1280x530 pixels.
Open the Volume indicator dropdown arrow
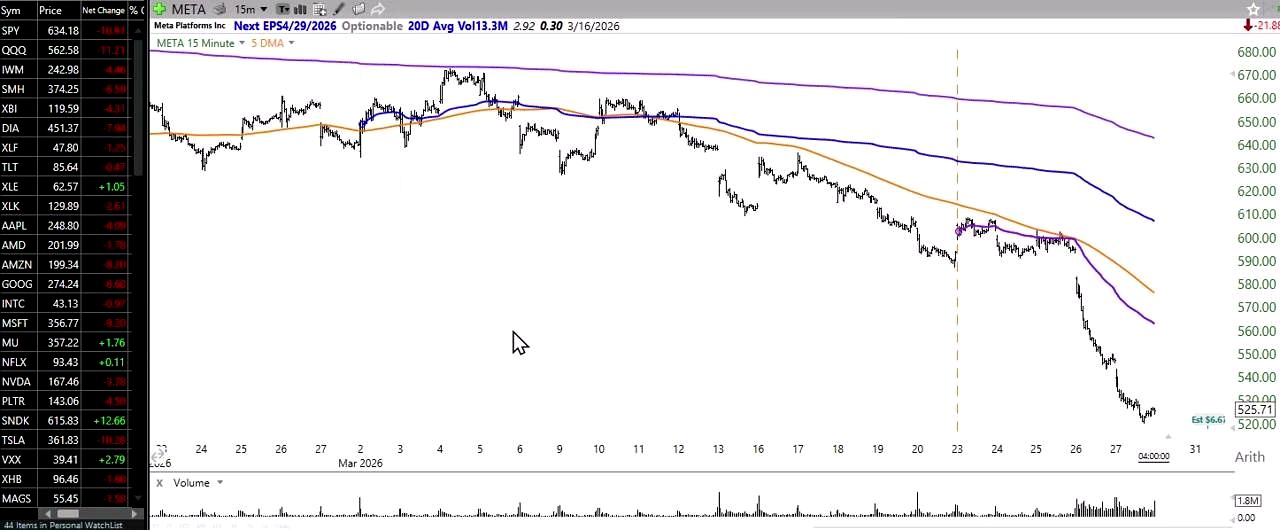click(219, 483)
